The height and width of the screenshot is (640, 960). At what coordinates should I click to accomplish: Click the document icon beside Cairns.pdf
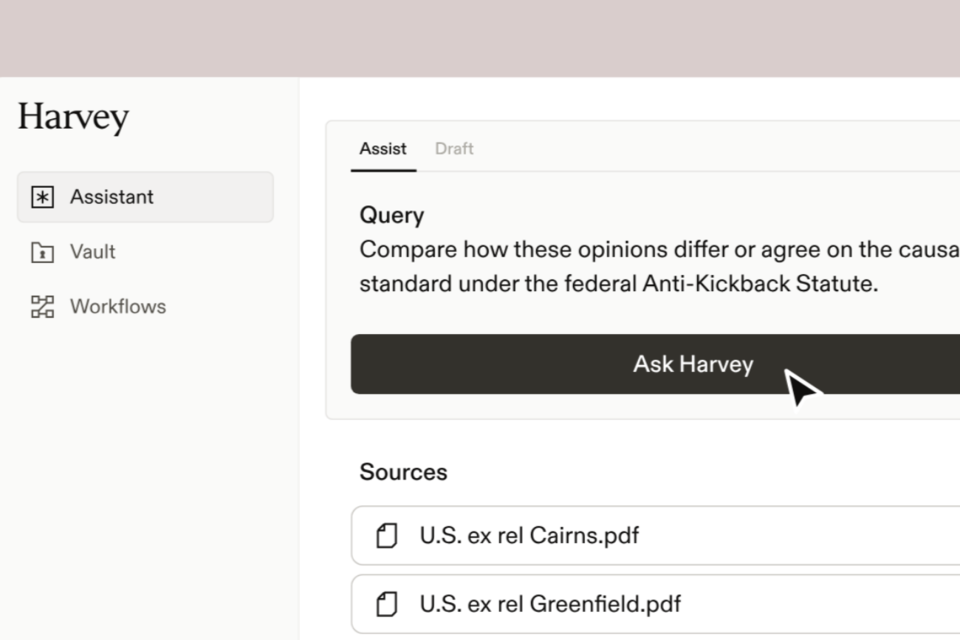[x=386, y=536]
